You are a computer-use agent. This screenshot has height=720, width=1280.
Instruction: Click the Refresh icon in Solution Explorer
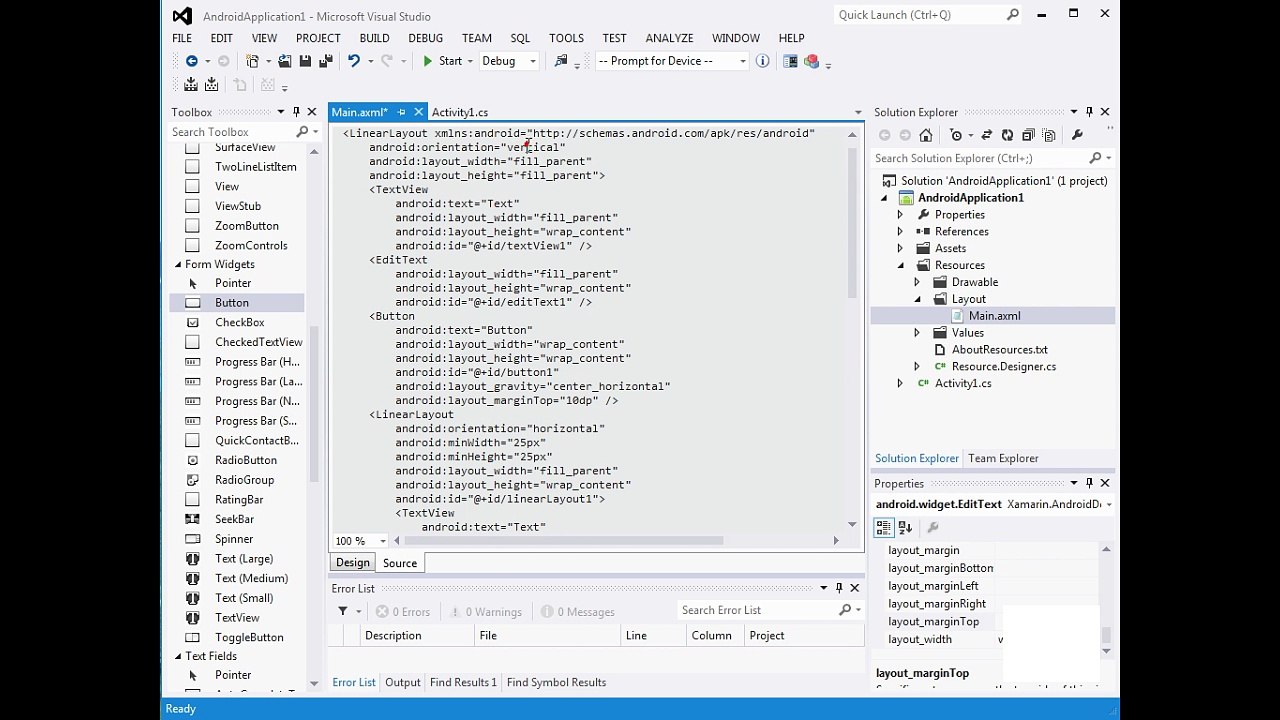pos(1007,135)
